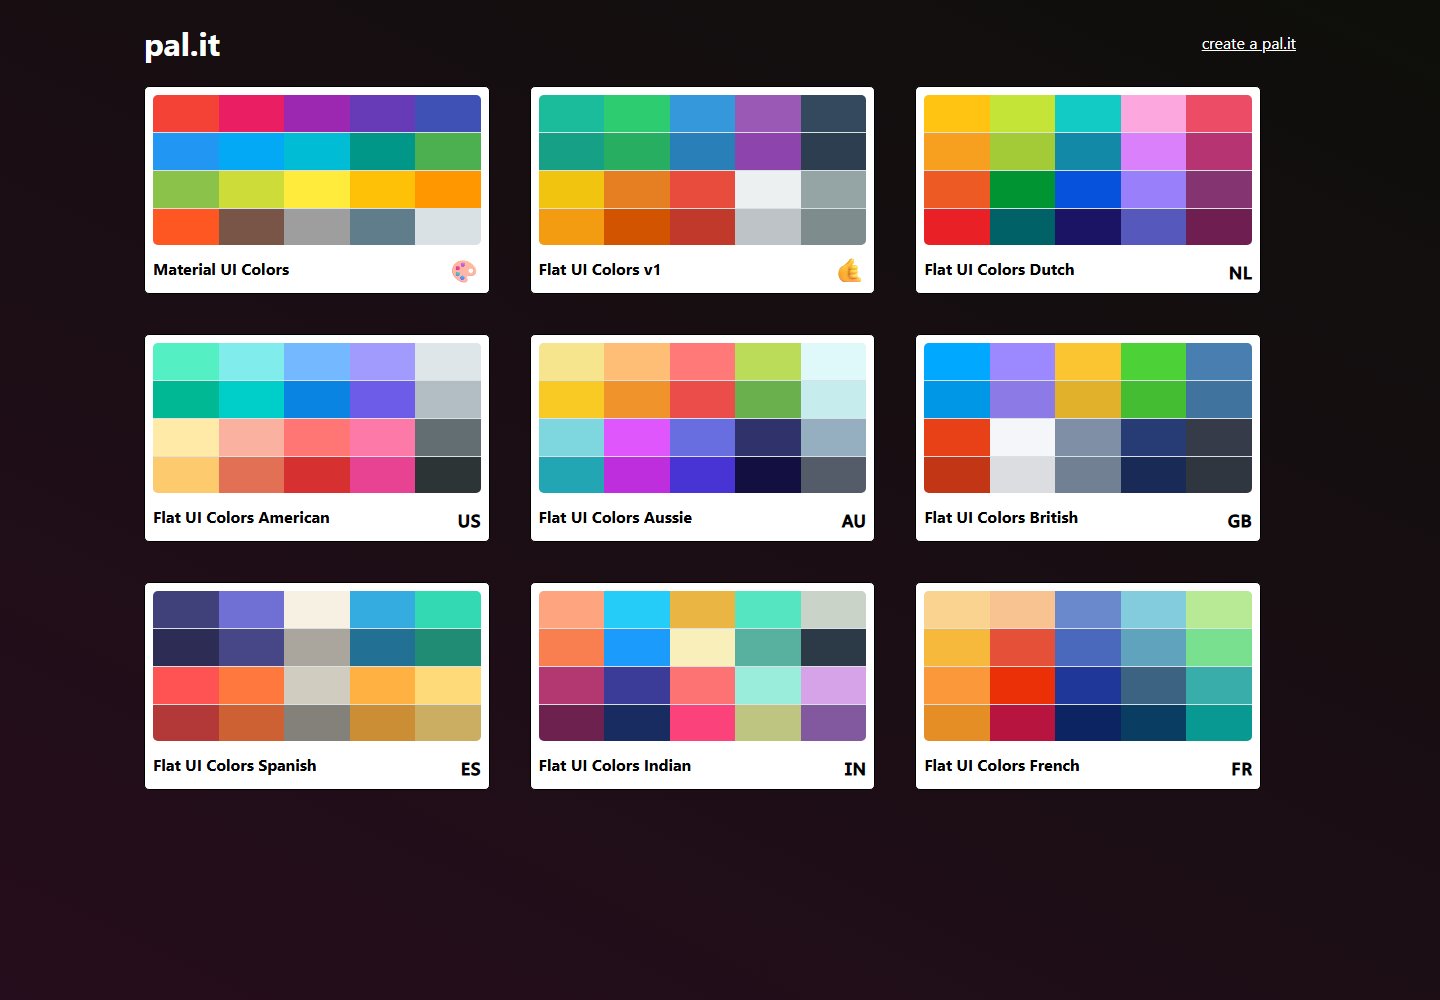Screen dimensions: 1440x1000
Task: Pick the bright magenta swatch in Flat UI Colors Aussie
Action: pos(637,437)
